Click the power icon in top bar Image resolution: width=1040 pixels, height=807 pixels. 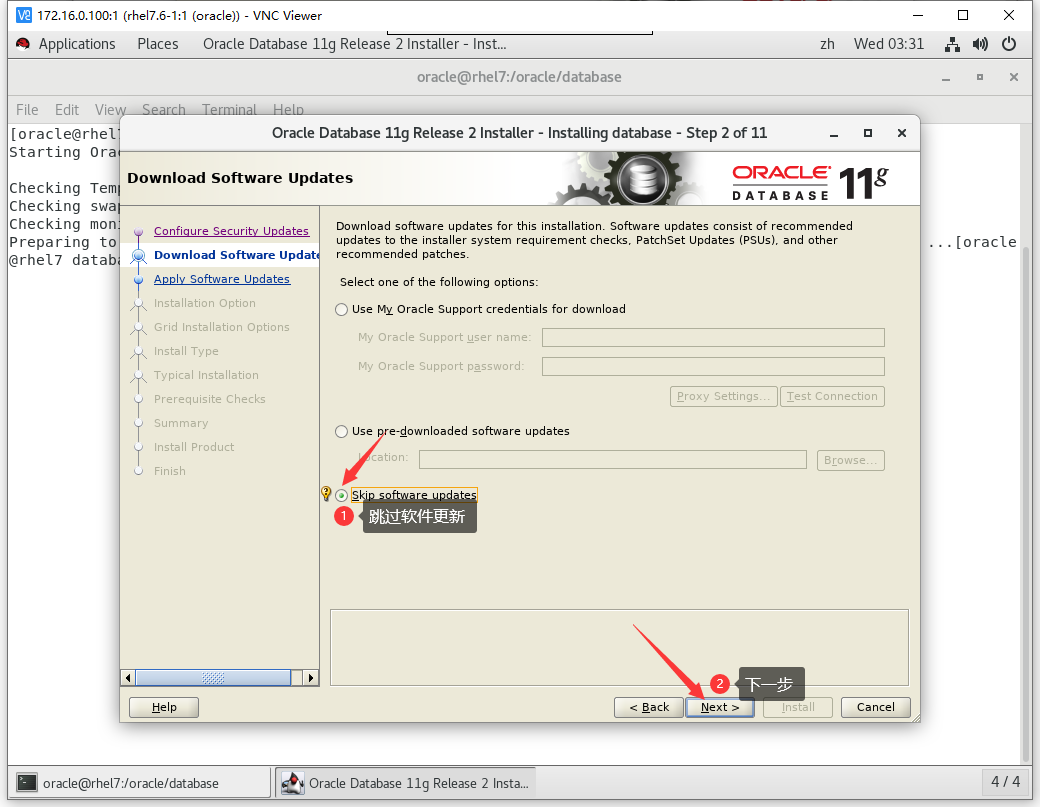pos(1009,44)
